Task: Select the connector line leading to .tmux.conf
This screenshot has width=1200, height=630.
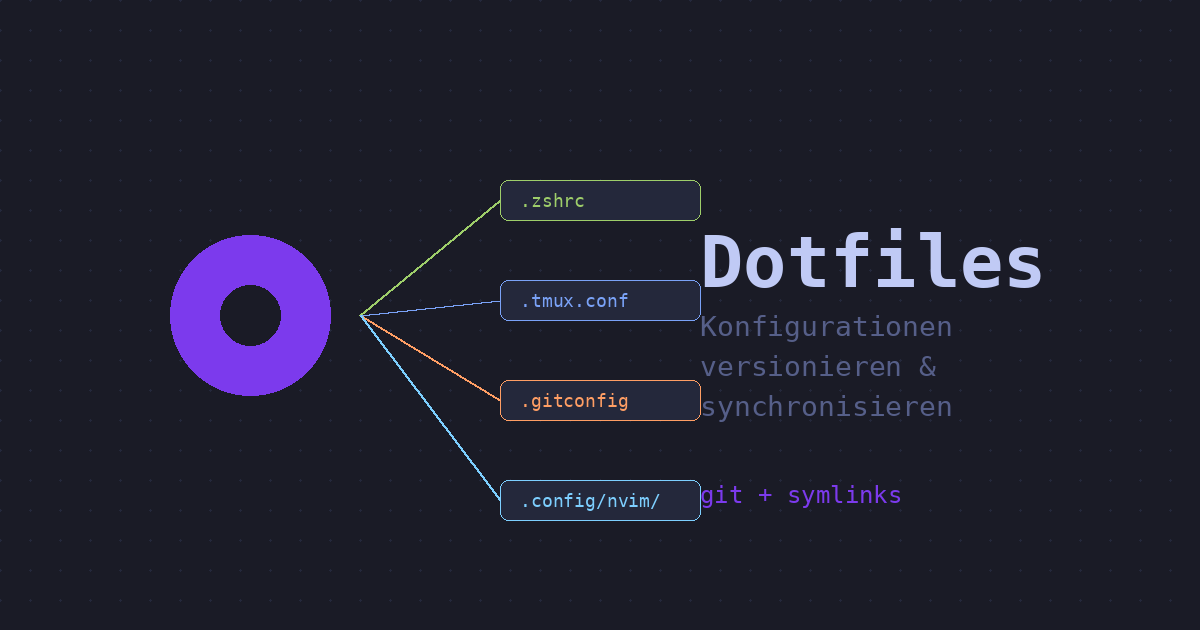Action: coord(430,308)
